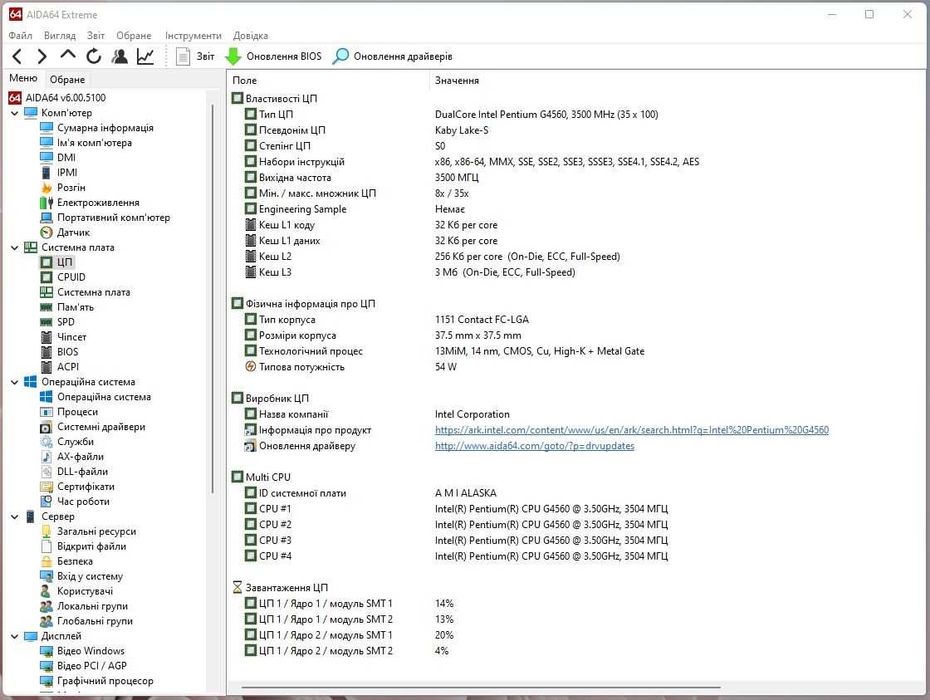This screenshot has width=930, height=700.
Task: Open Оновлення драйверів driver updates
Action: 392,56
